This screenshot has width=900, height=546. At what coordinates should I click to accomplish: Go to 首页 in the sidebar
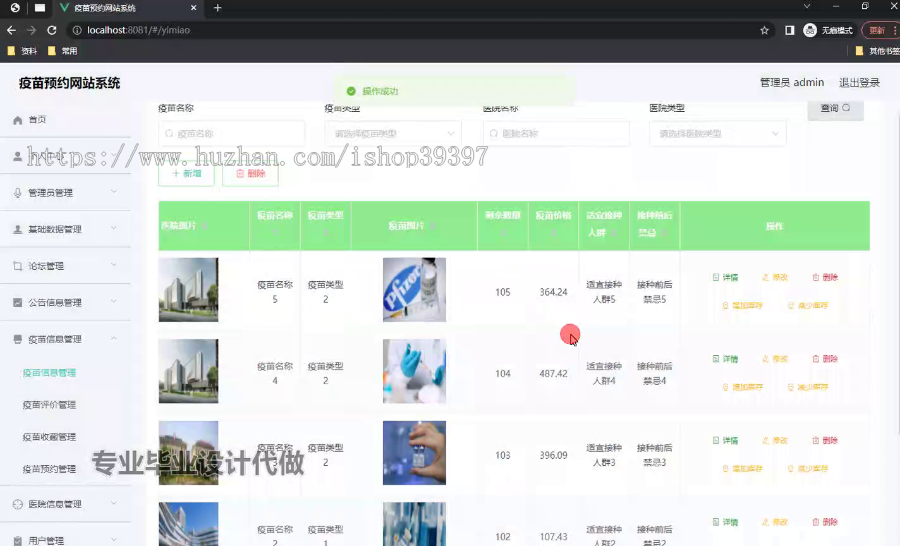click(x=37, y=120)
